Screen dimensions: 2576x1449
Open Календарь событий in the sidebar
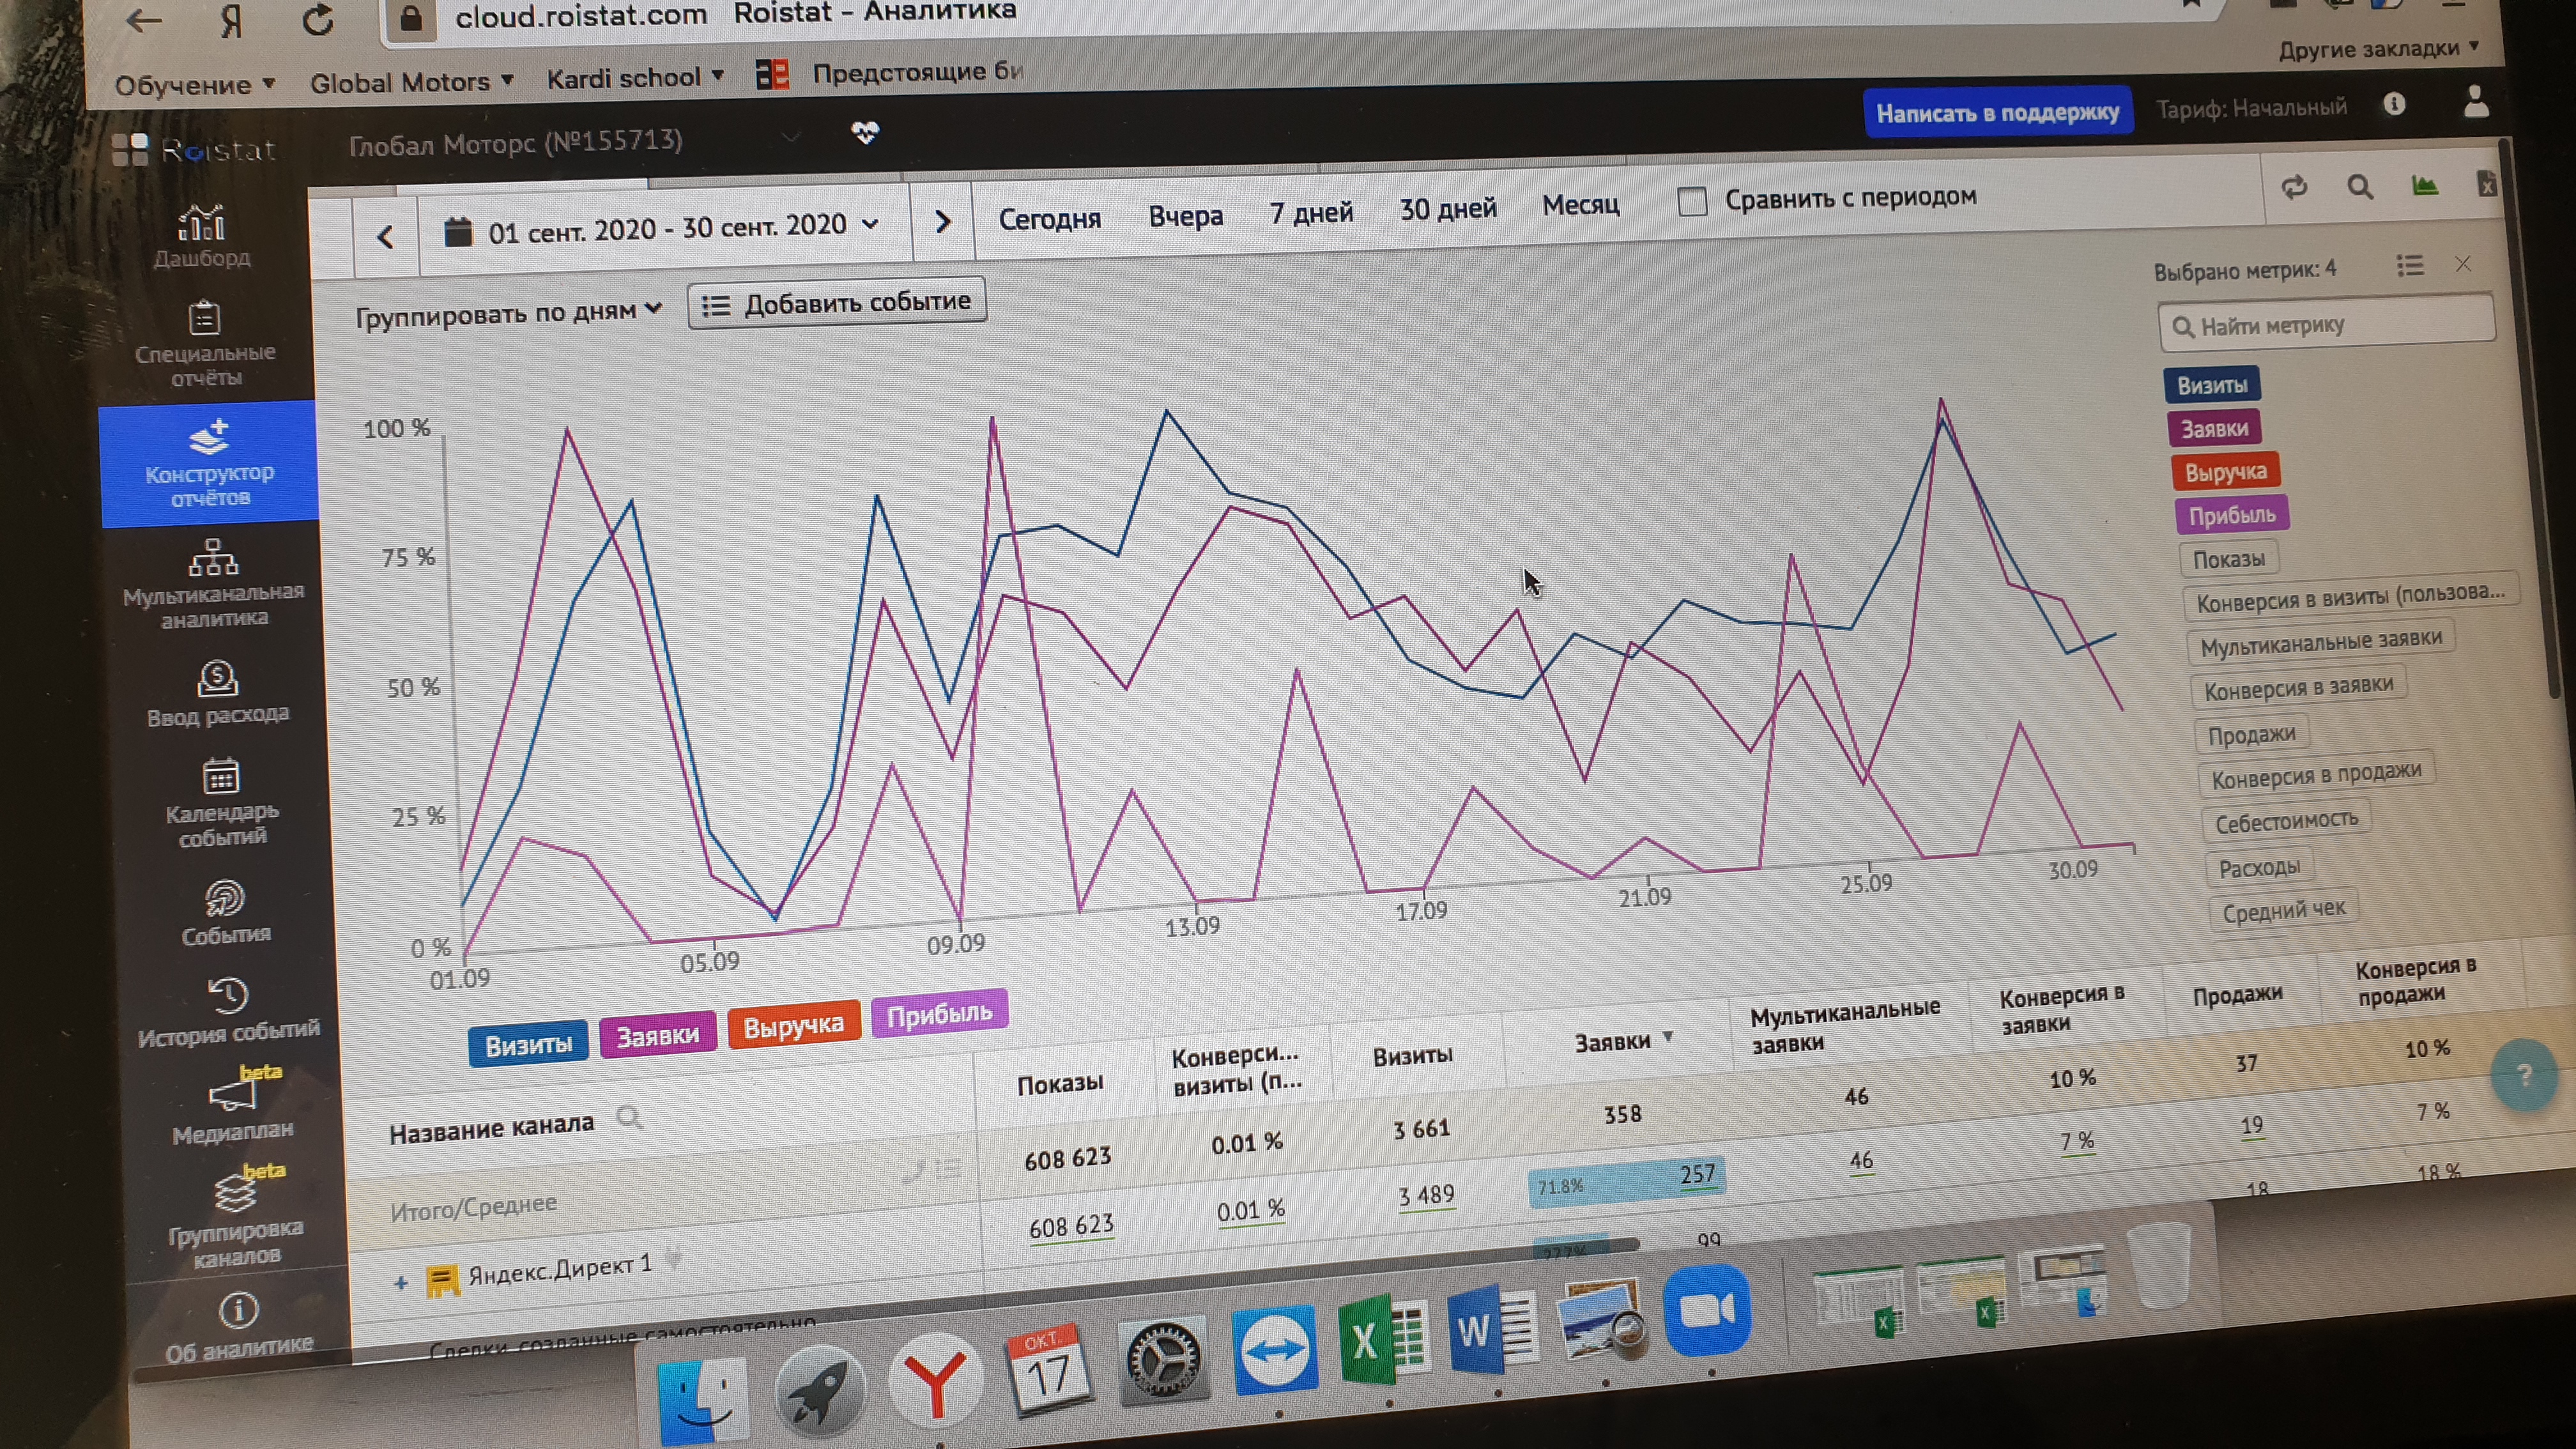pos(221,801)
